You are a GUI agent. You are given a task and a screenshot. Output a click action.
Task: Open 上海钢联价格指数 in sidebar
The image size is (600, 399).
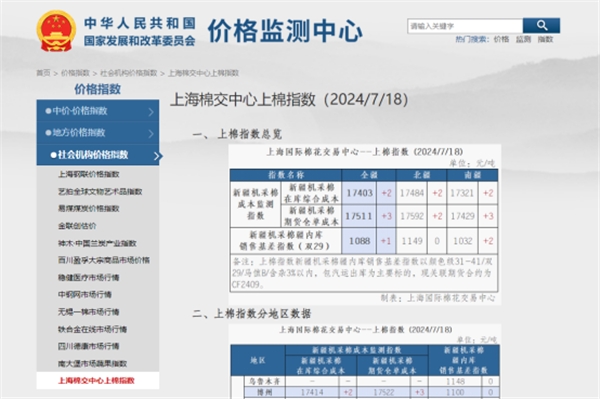89,174
